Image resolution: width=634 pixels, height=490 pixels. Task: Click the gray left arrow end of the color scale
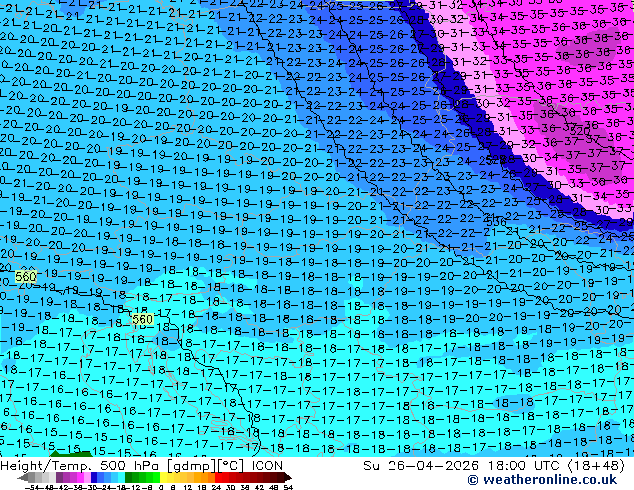(23, 478)
